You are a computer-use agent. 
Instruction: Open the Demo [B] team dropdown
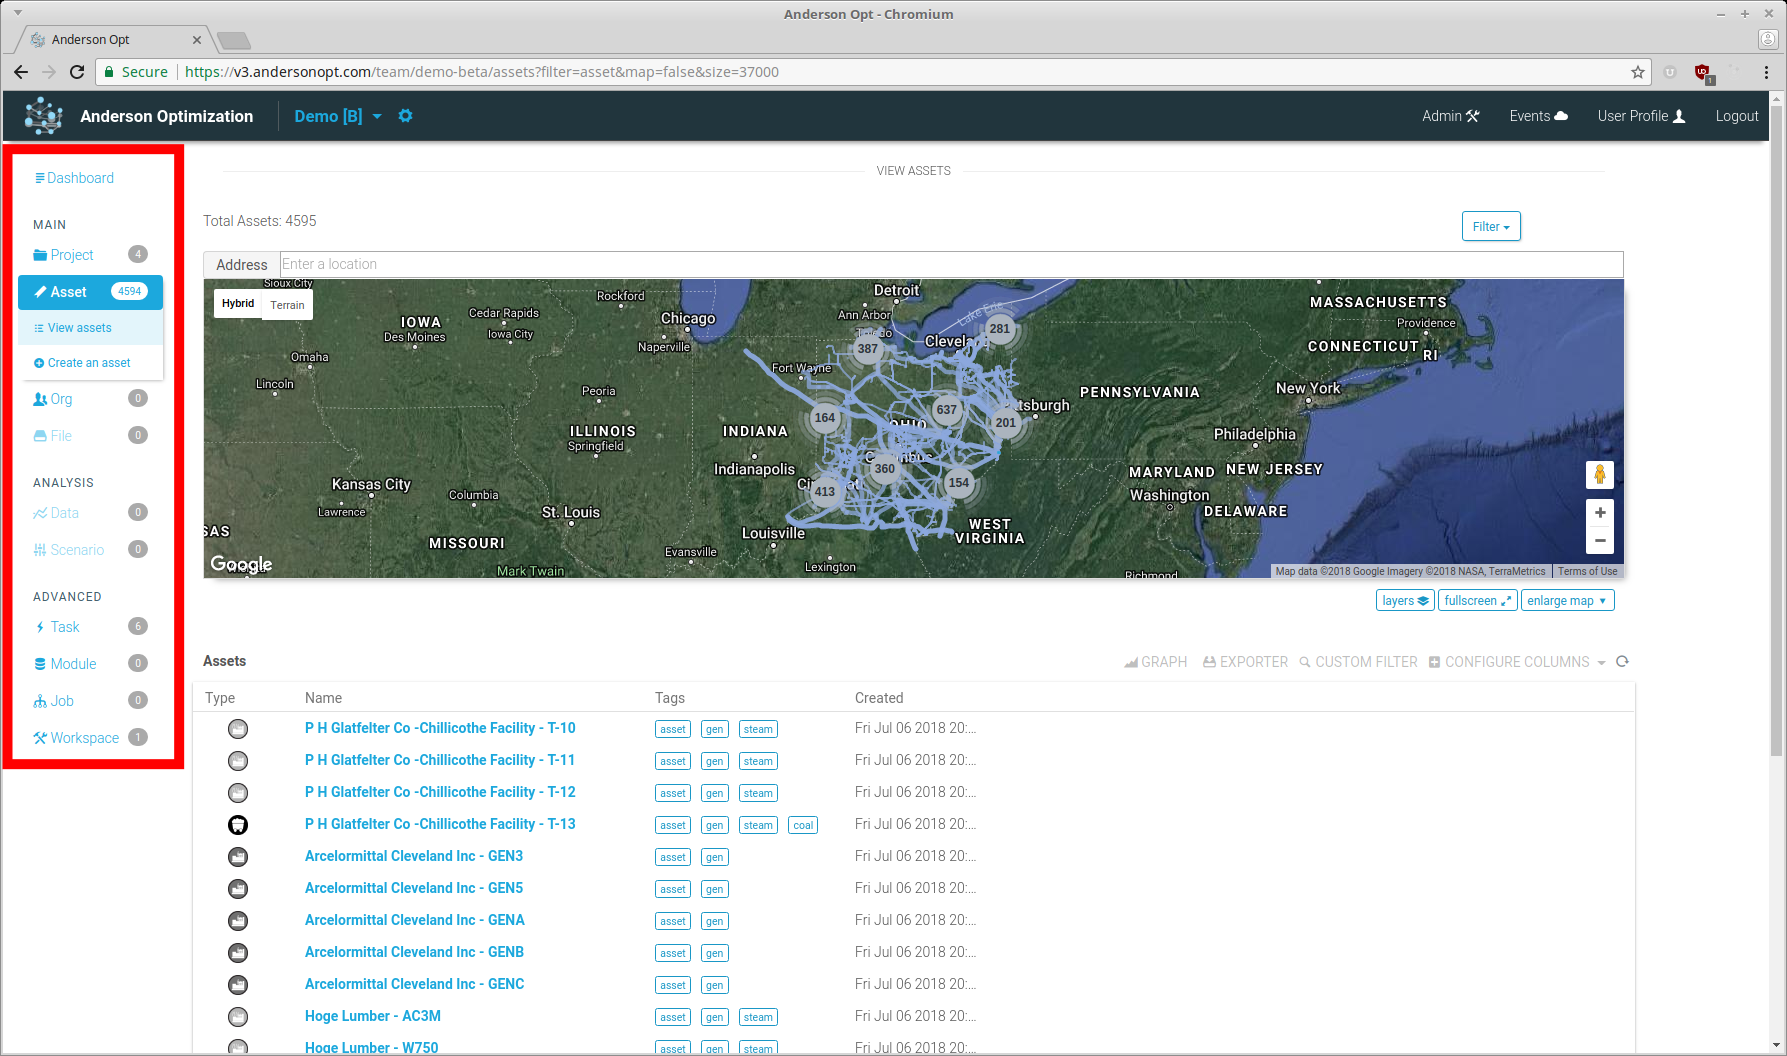pyautogui.click(x=338, y=116)
